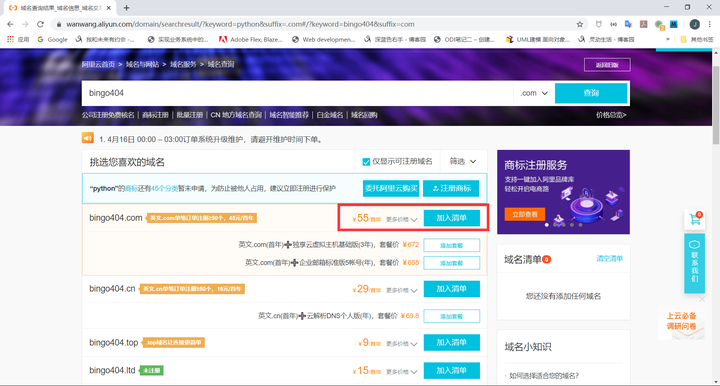This screenshot has height=386, width=720.
Task: Clear the domain list link
Action: [x=609, y=258]
